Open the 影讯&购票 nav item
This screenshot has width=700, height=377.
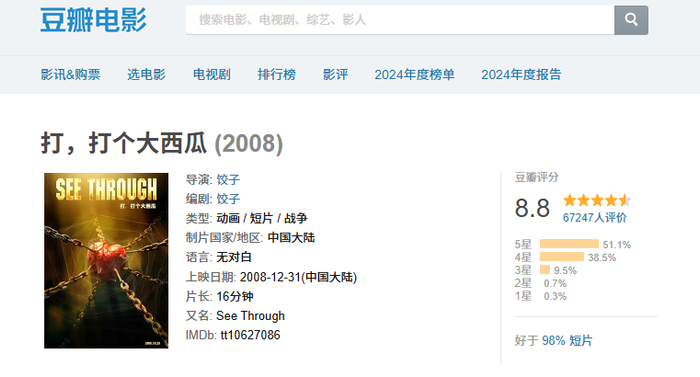71,75
